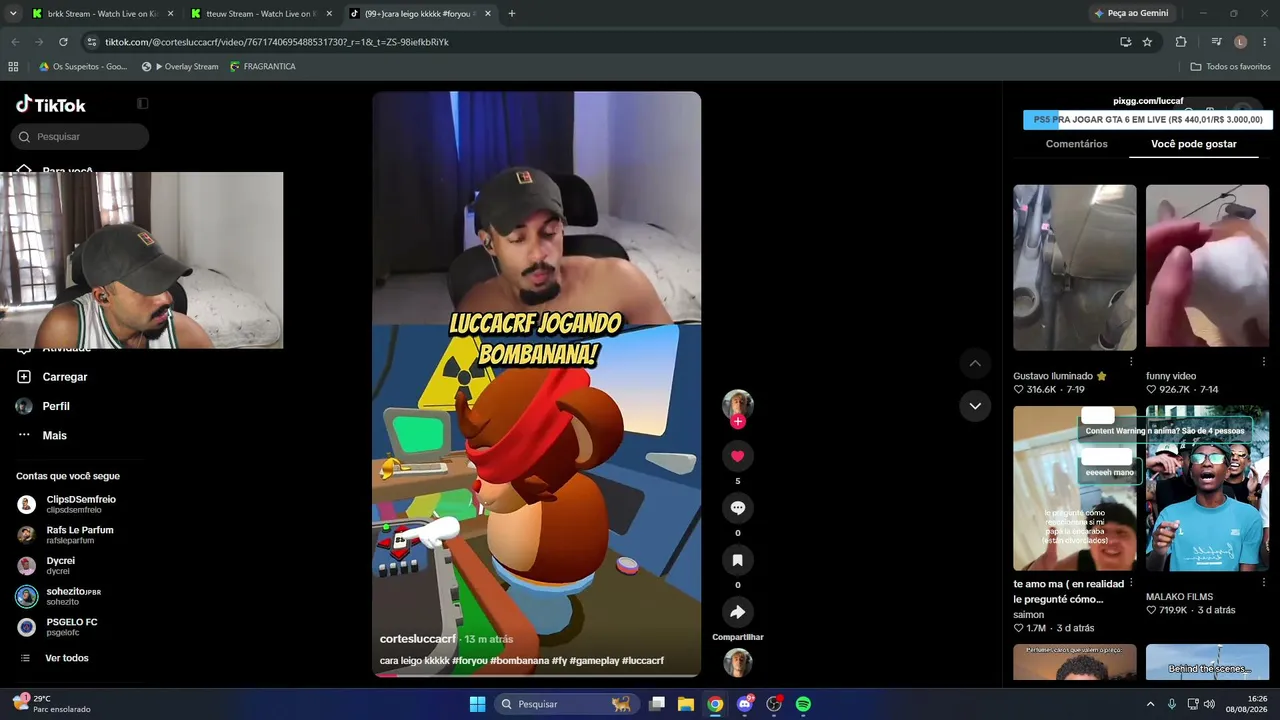Go back in browser history

[x=15, y=42]
